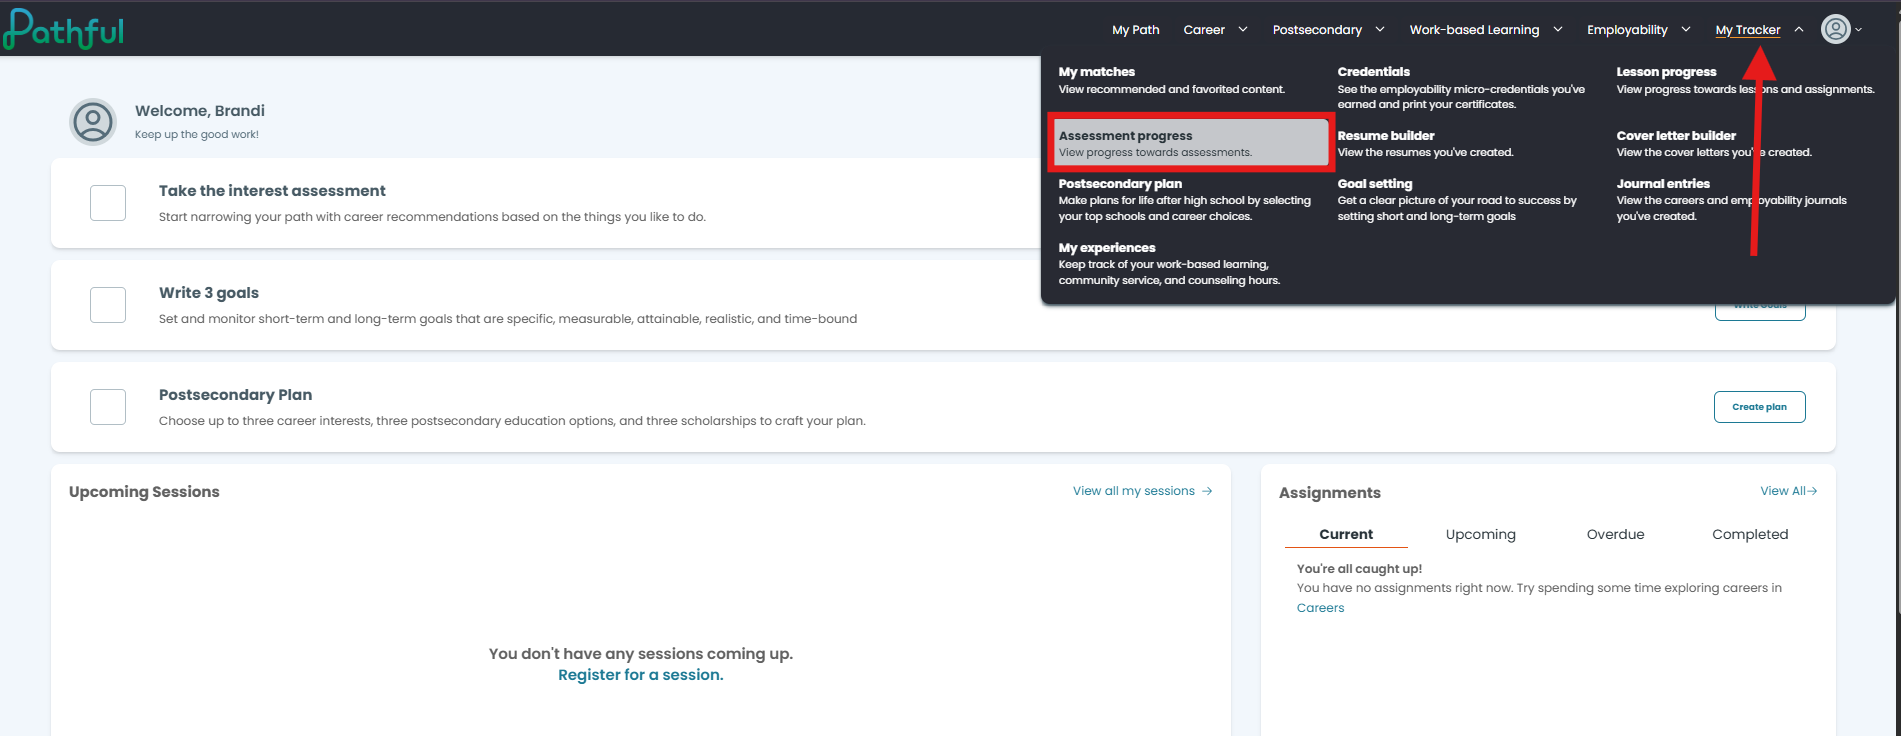
Task: Tick the Postsecondary Plan checkbox
Action: point(108,407)
